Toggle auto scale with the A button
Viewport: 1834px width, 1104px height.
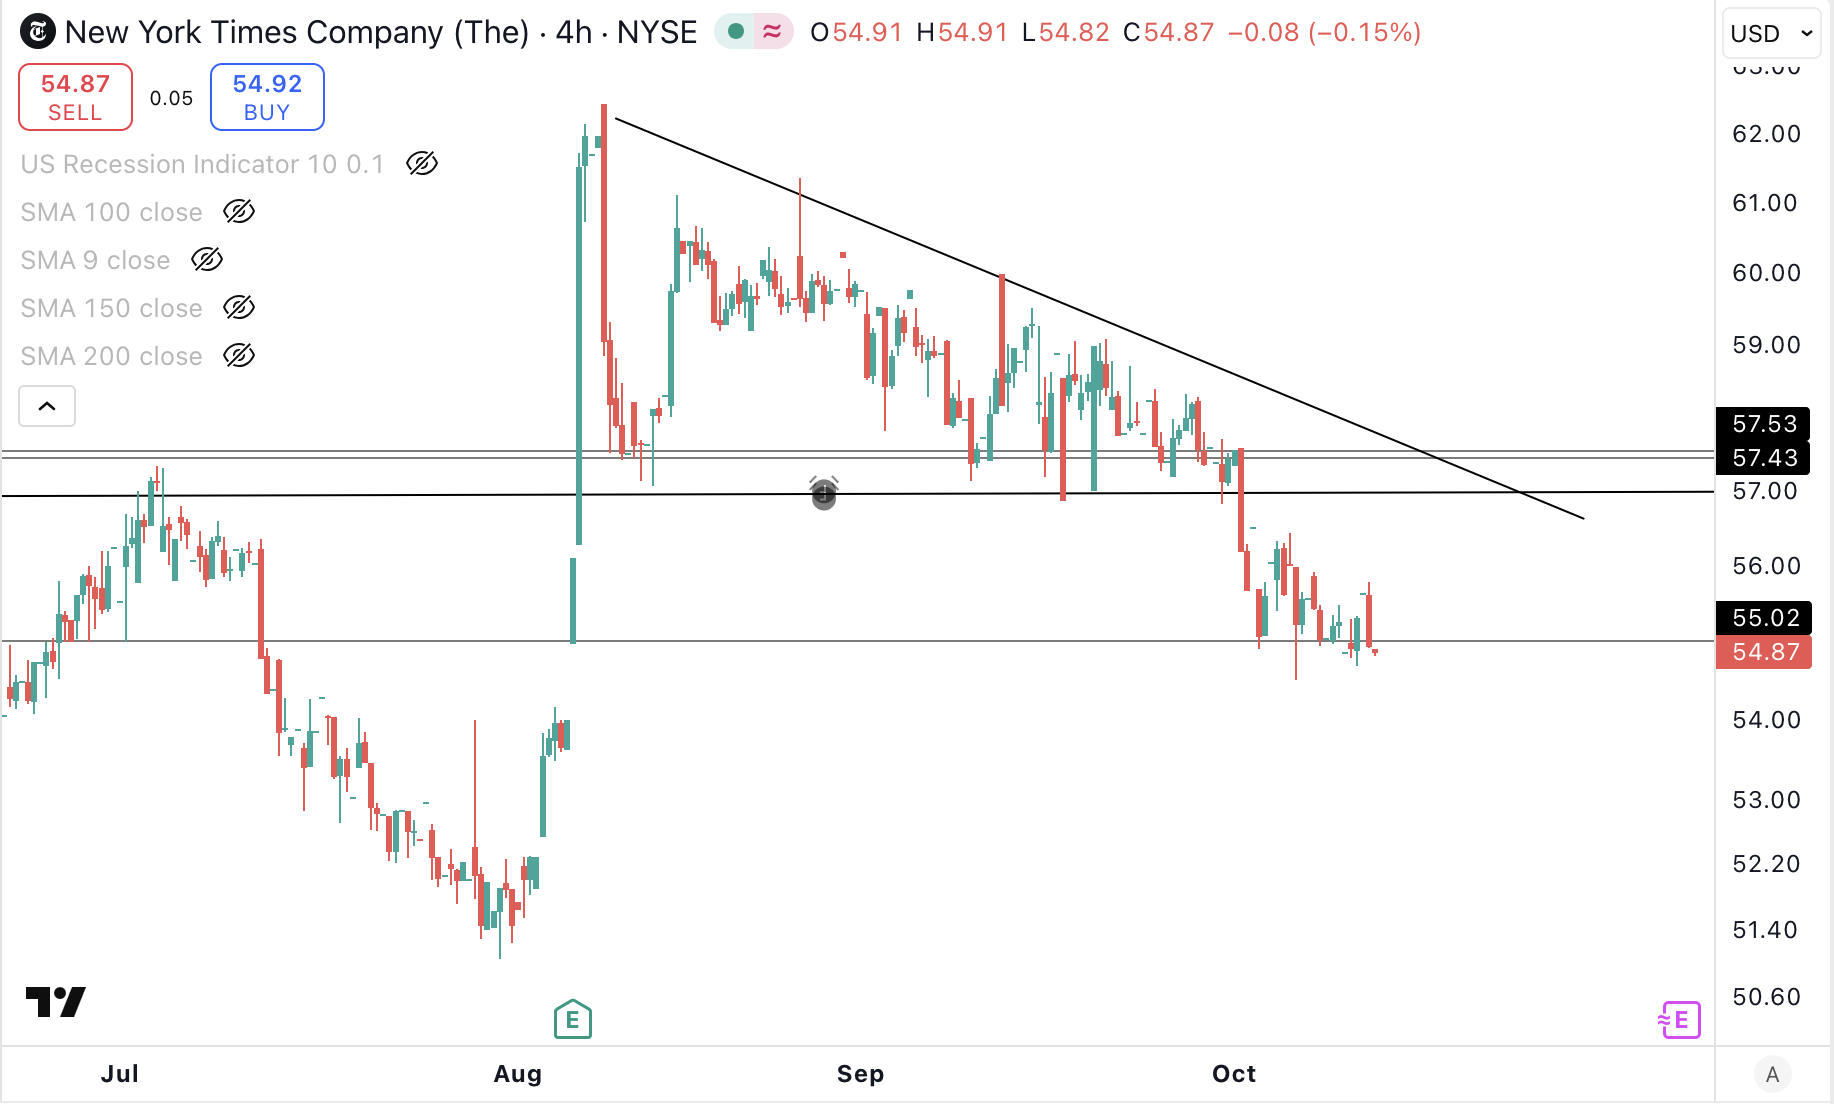1772,1074
